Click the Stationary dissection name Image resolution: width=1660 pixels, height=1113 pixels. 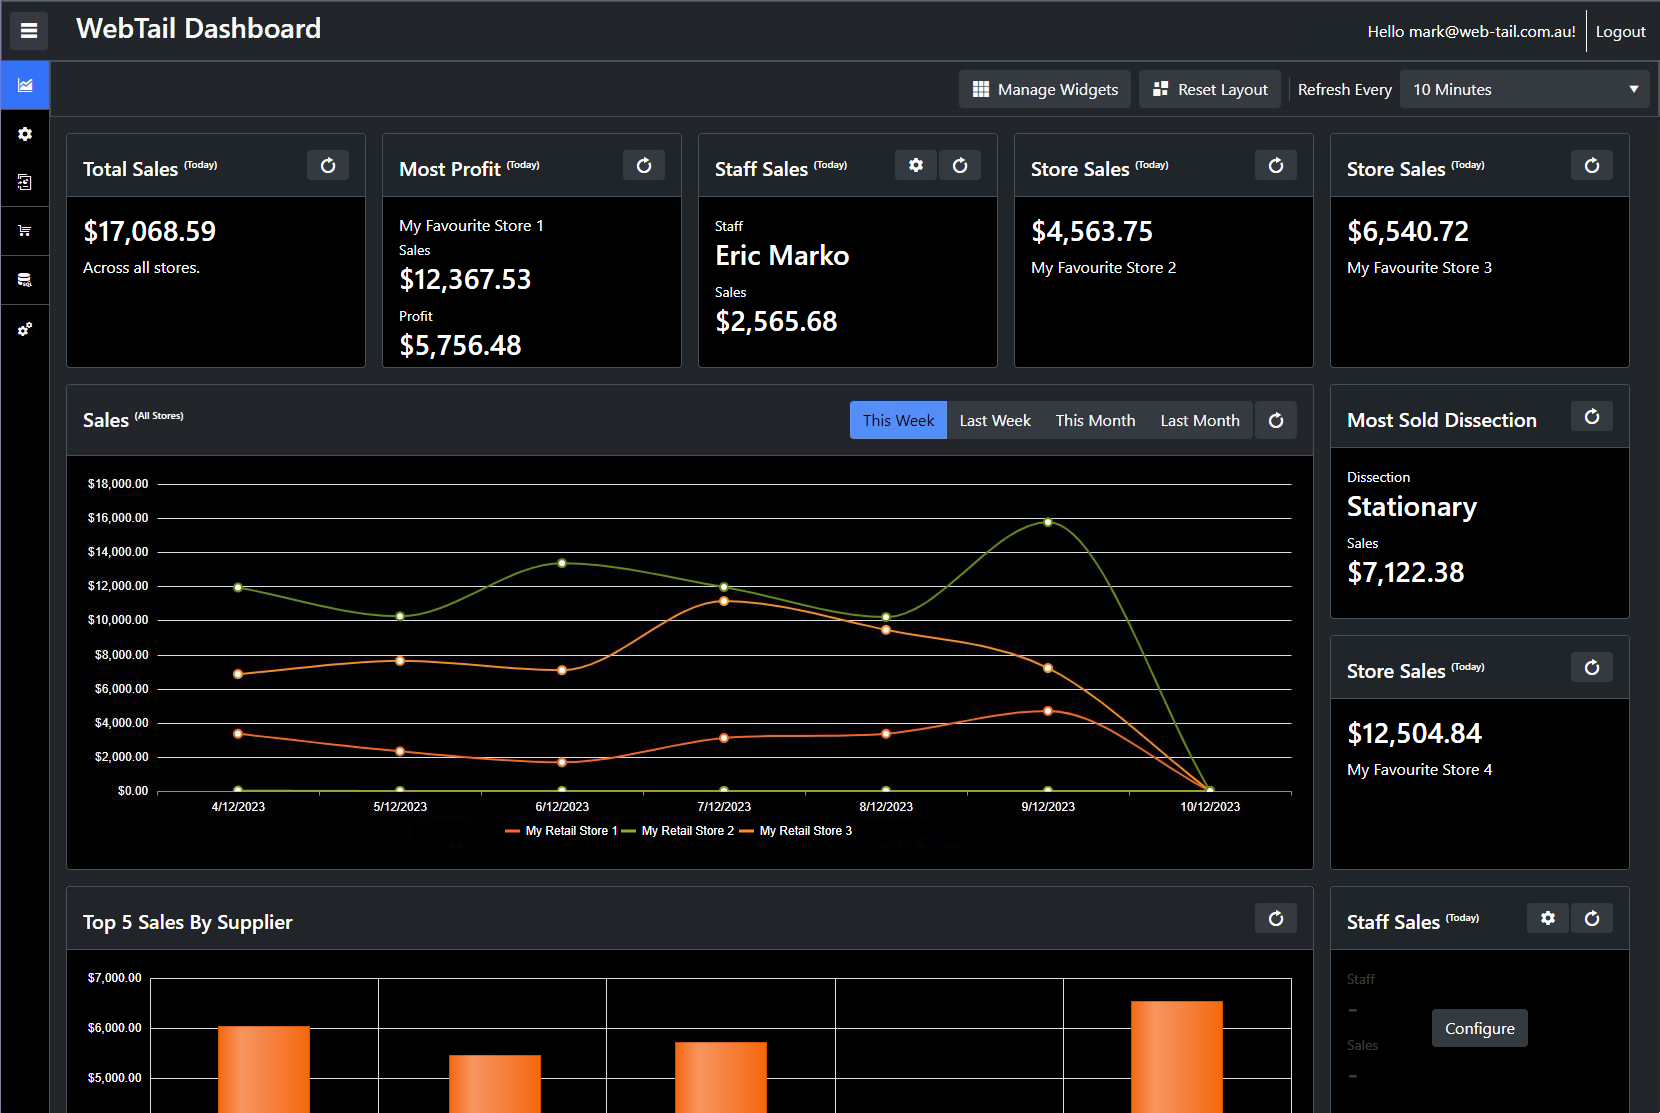1412,507
